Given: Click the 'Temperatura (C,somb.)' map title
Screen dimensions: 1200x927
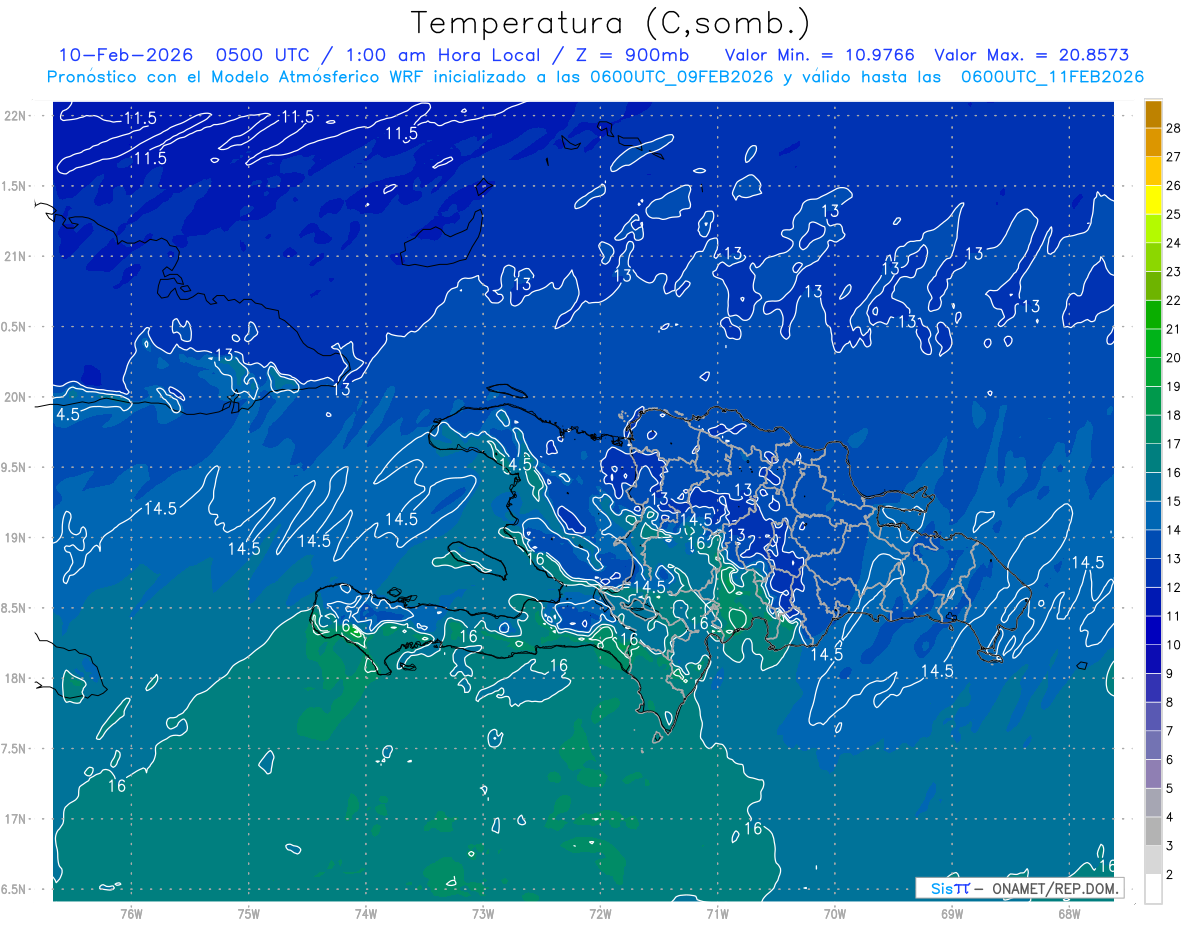Looking at the screenshot, I should point(610,23).
